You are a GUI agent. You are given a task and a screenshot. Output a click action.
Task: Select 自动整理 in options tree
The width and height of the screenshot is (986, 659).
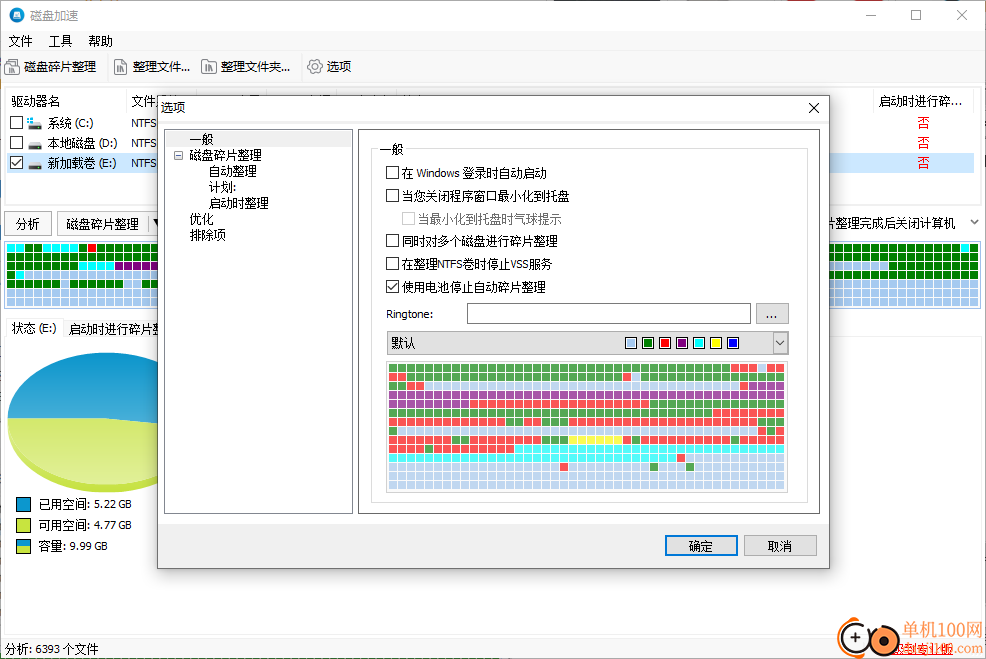[232, 171]
